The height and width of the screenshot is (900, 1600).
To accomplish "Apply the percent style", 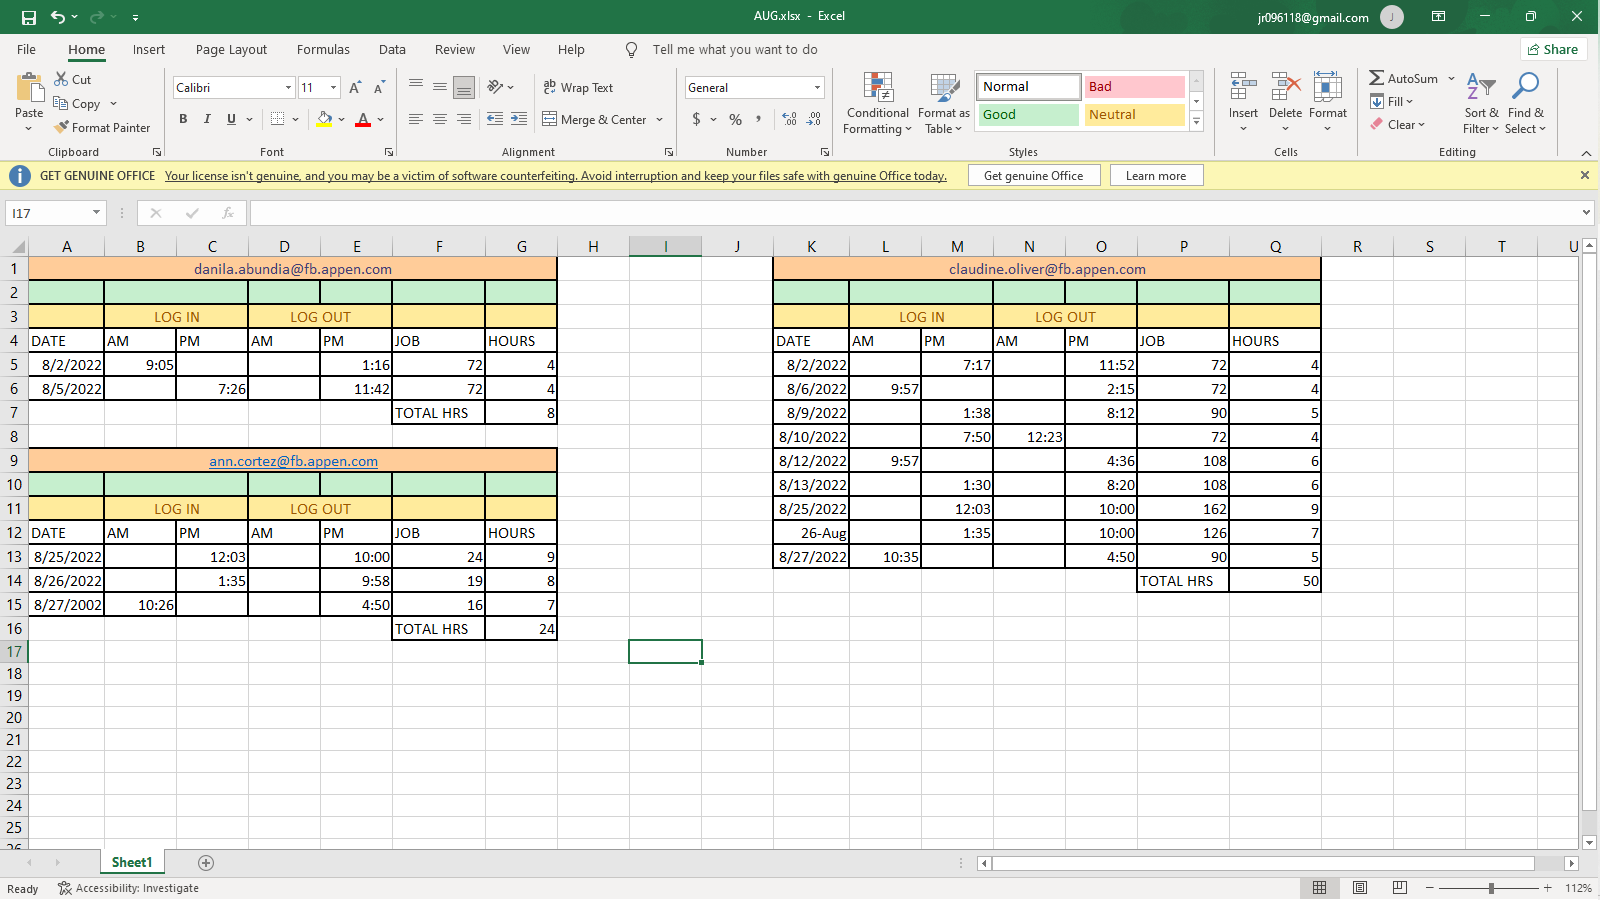I will click(736, 119).
